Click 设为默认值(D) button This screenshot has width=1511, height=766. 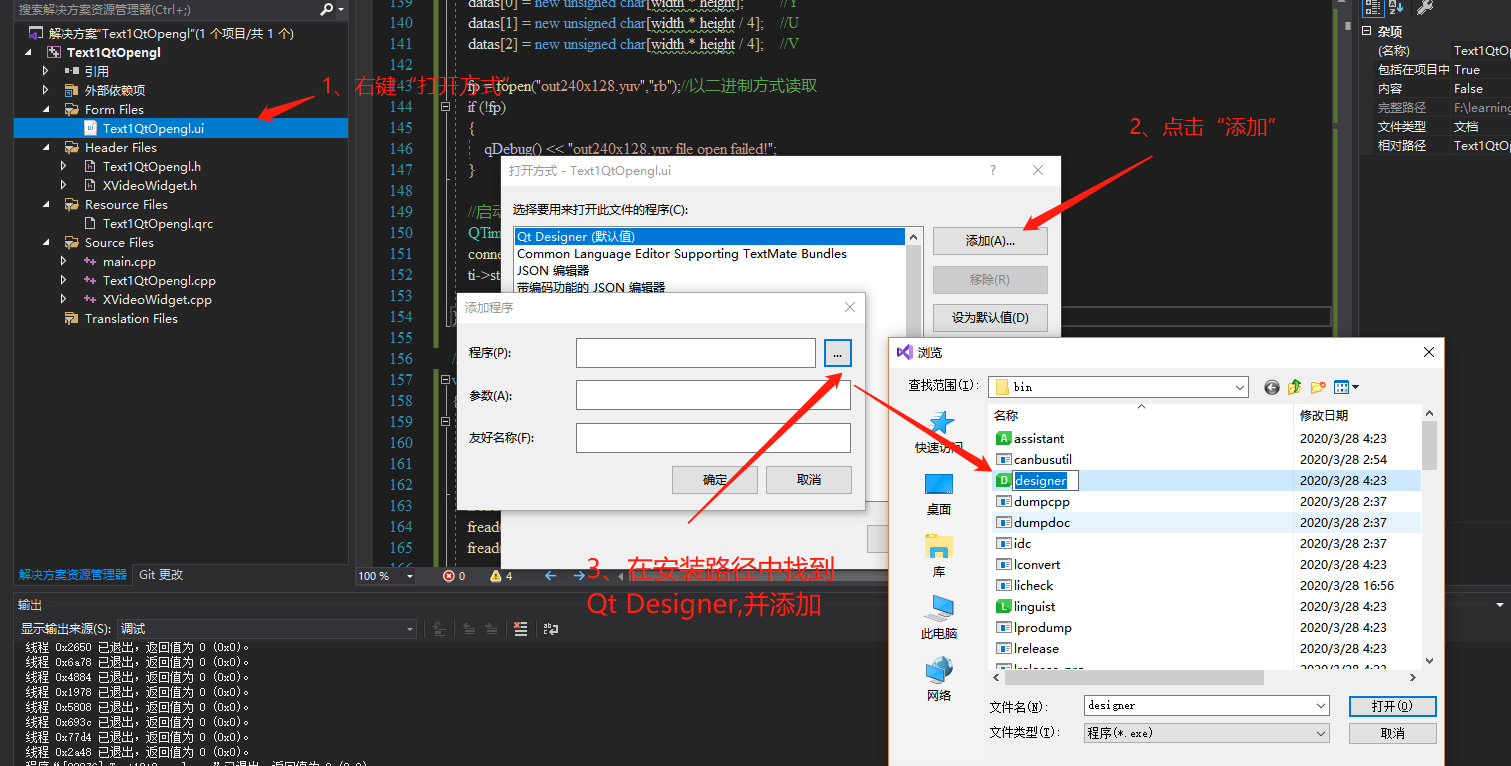point(990,318)
